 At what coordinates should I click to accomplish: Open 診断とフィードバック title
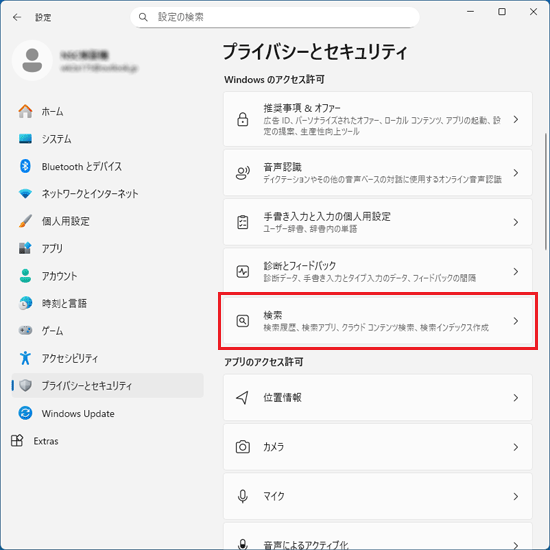(300, 266)
